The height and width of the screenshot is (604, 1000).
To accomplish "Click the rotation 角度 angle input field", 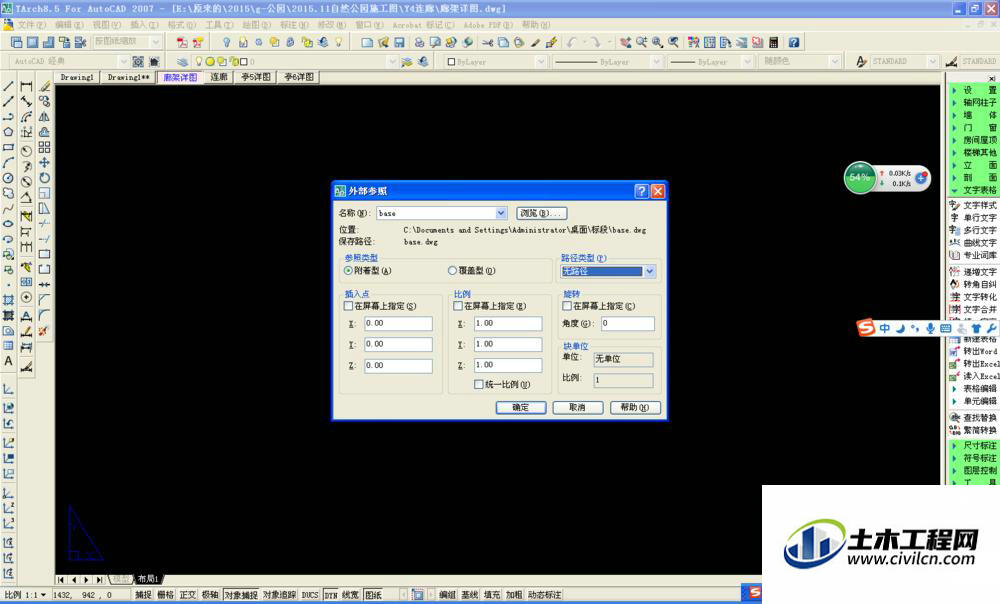I will pyautogui.click(x=628, y=323).
